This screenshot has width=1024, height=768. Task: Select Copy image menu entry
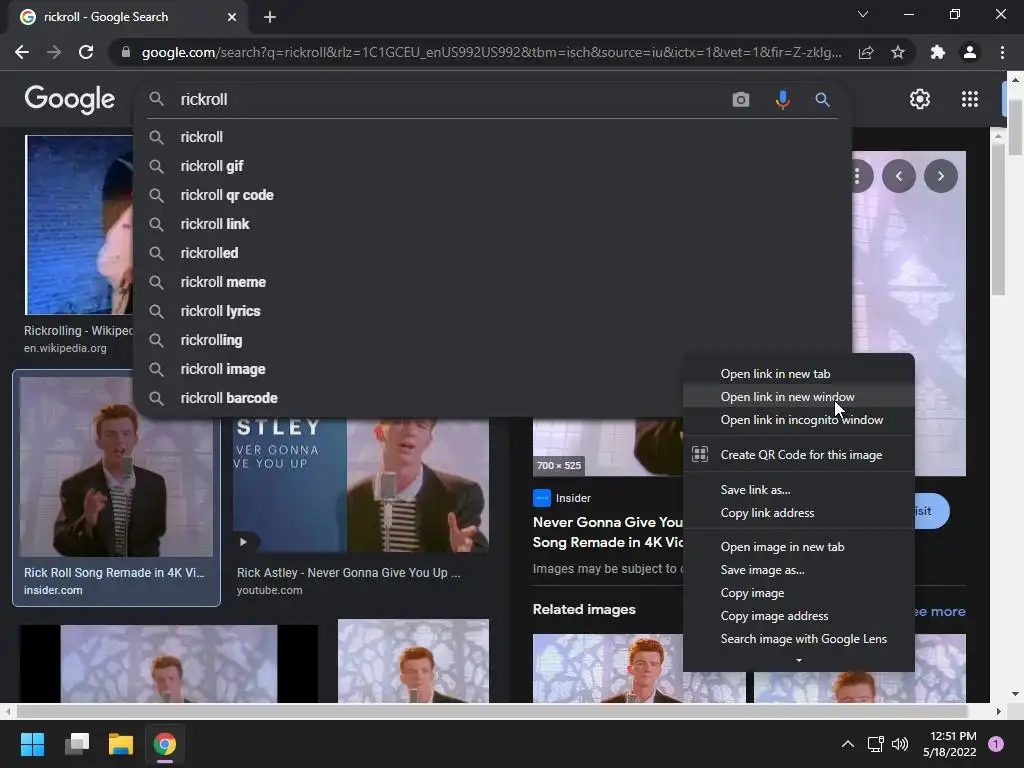[x=799, y=593]
